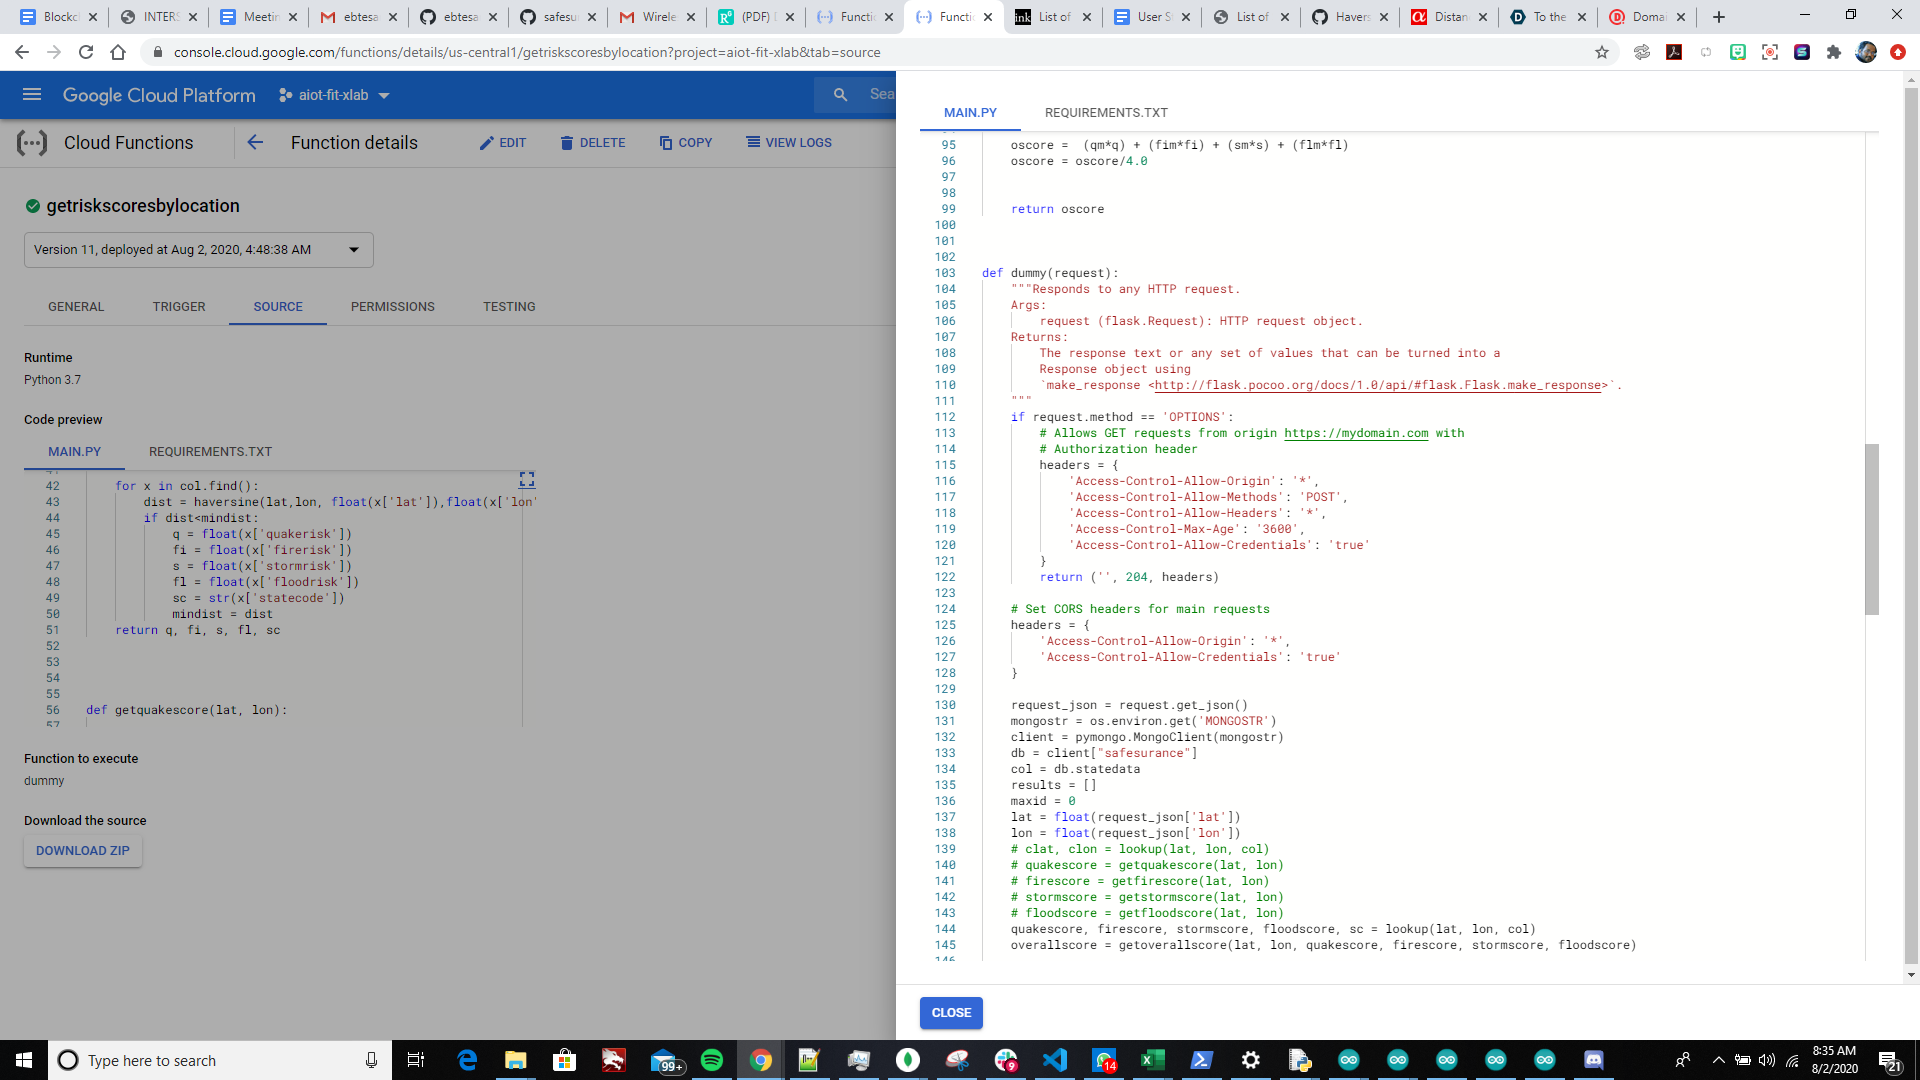Image resolution: width=1920 pixels, height=1080 pixels.
Task: Click the mydomain.com link in code
Action: (x=1356, y=434)
